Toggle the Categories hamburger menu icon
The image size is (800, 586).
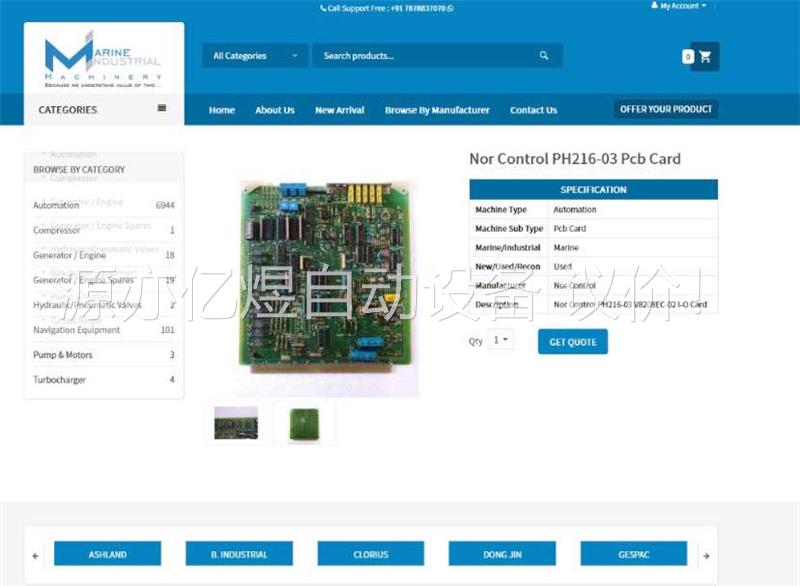[x=162, y=108]
